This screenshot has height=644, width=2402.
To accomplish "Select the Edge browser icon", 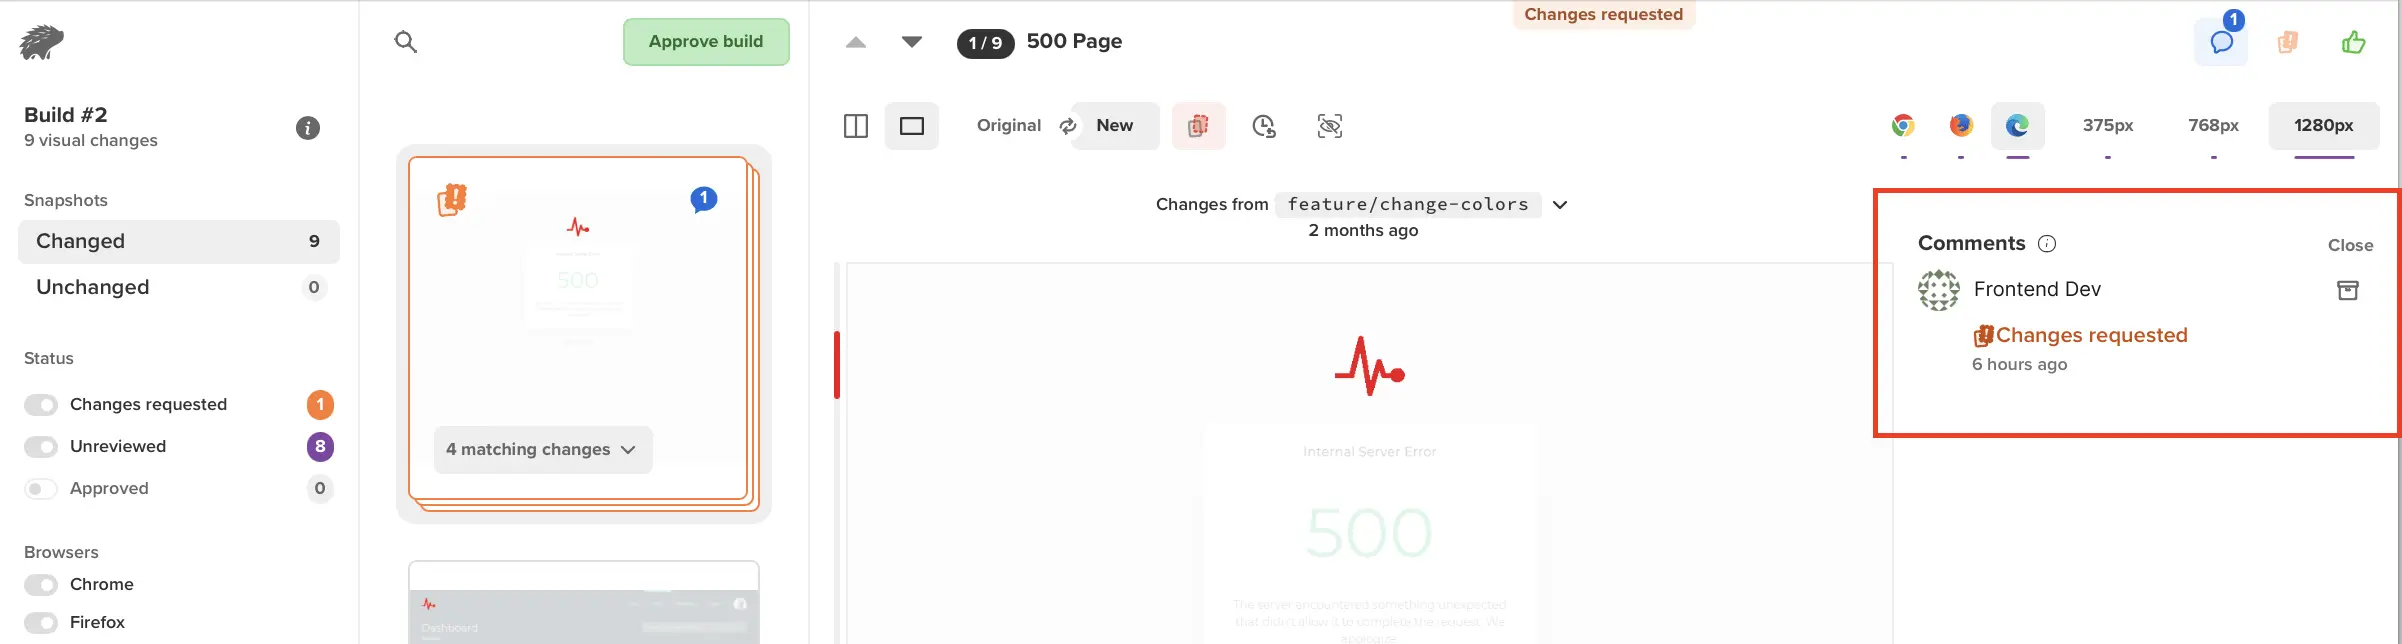I will [x=2017, y=126].
